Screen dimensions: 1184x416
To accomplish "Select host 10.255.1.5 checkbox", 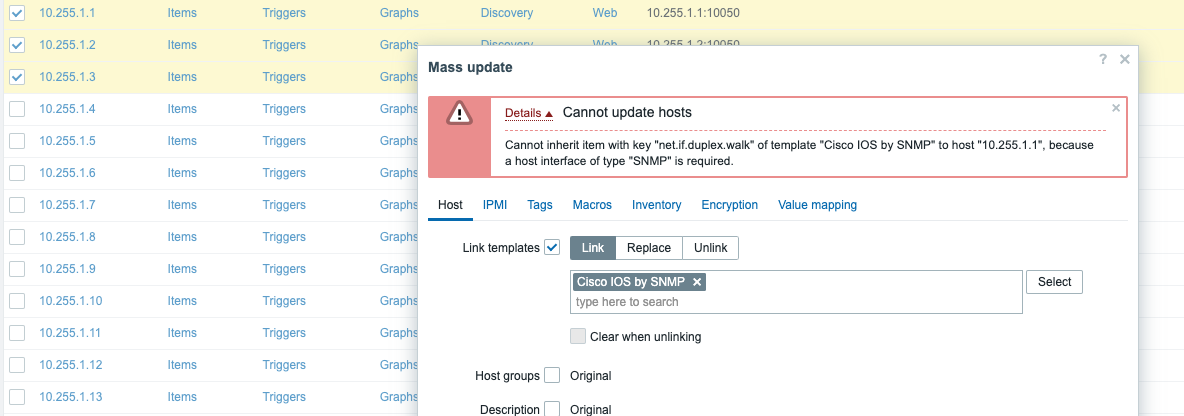I will click(17, 140).
